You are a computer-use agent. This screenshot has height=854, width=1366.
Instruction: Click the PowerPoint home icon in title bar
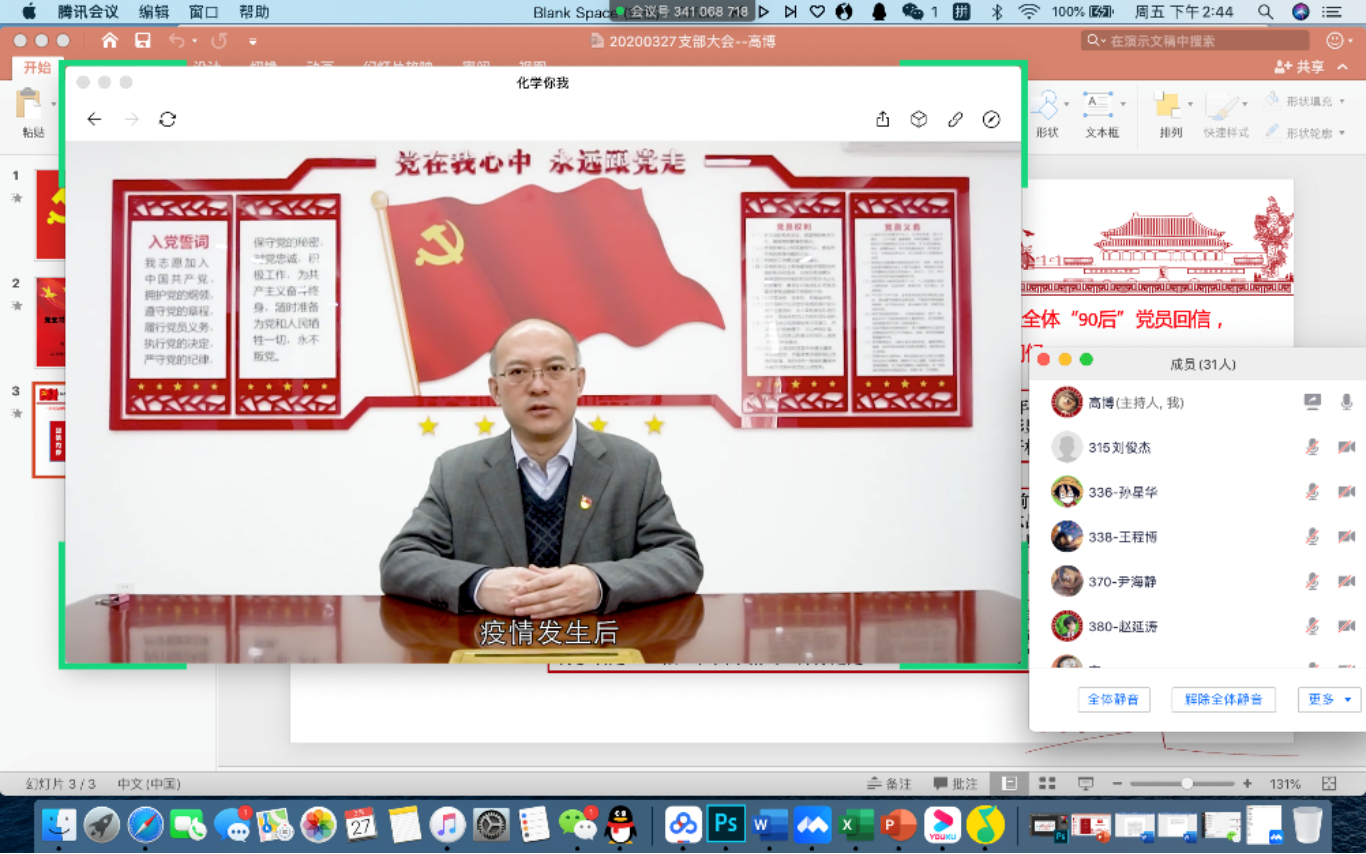click(110, 41)
